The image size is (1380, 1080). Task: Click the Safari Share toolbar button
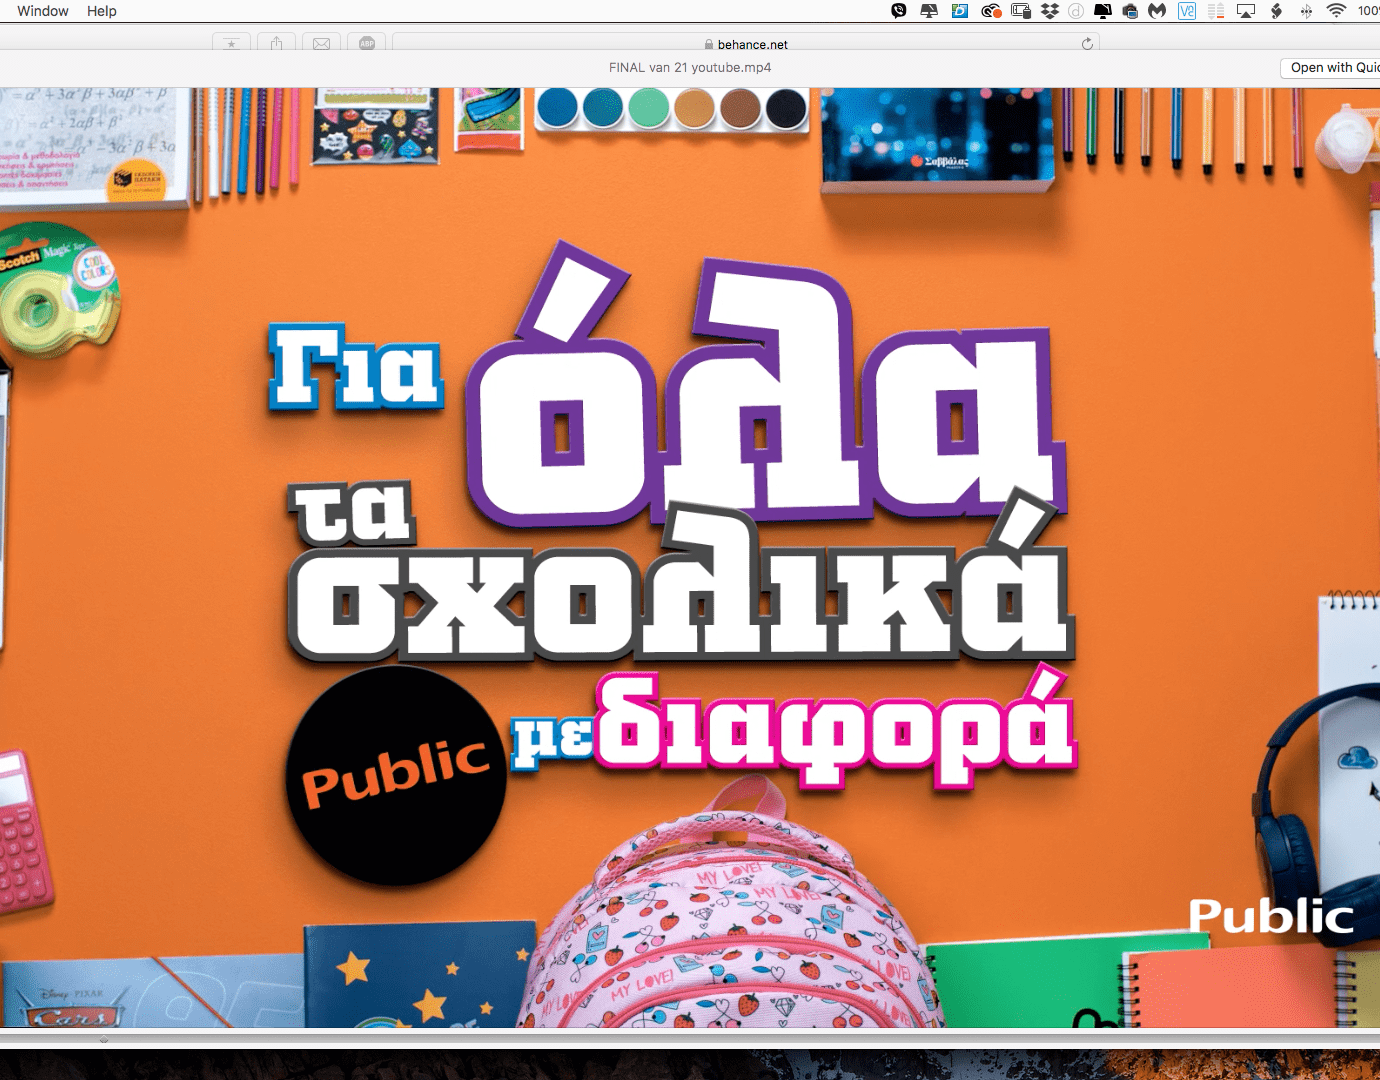277,43
